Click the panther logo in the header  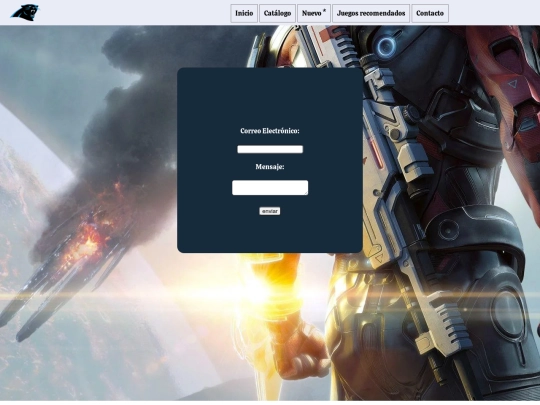click(x=25, y=13)
